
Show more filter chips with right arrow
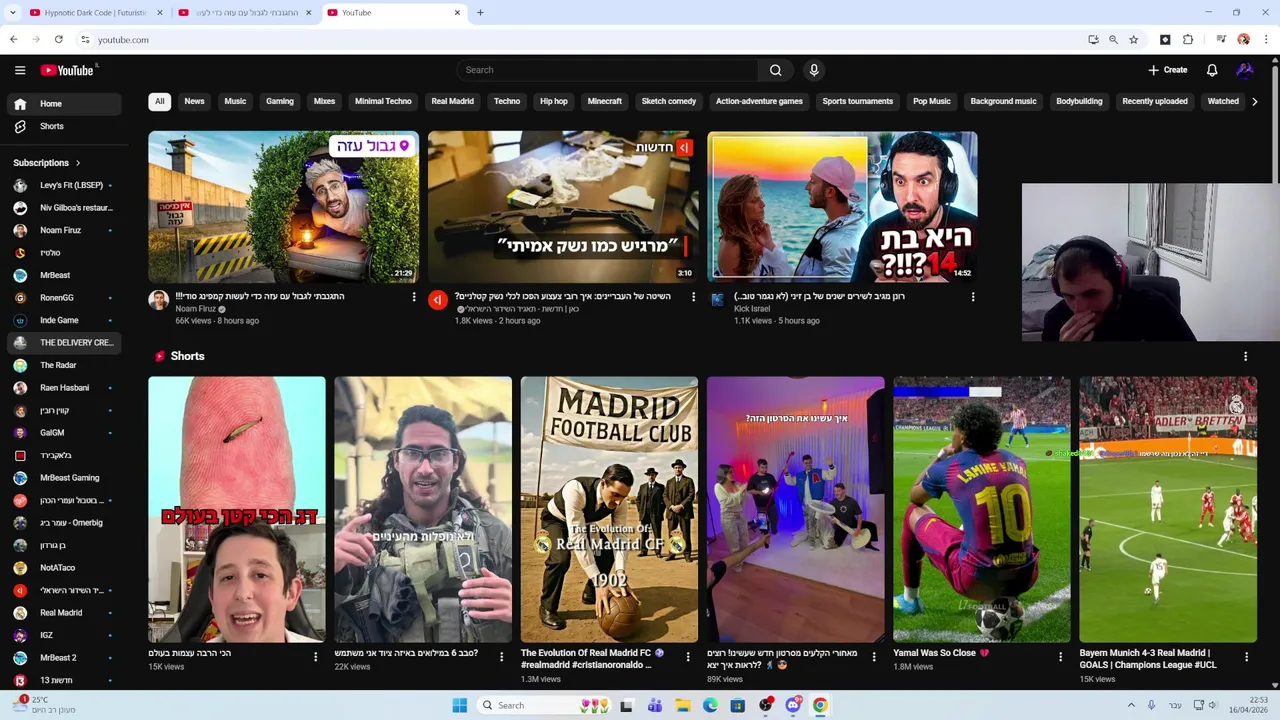tap(1255, 101)
